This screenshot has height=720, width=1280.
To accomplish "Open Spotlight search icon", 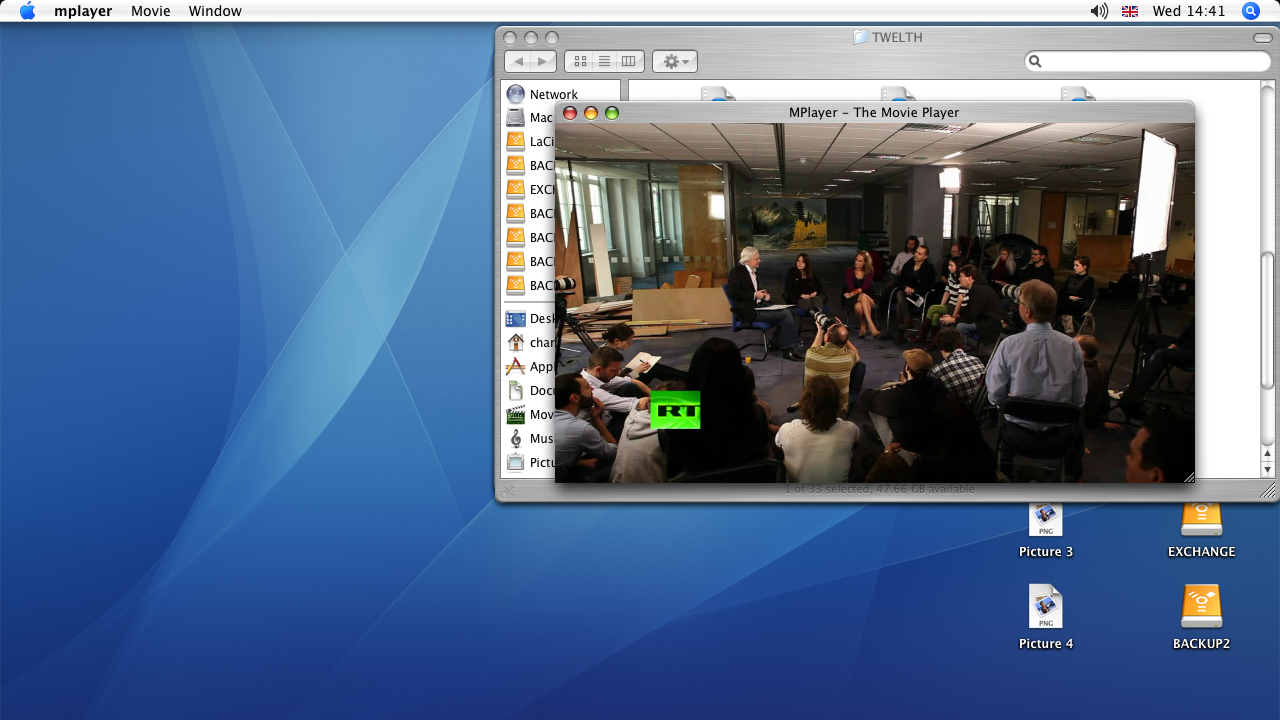I will pos(1251,11).
